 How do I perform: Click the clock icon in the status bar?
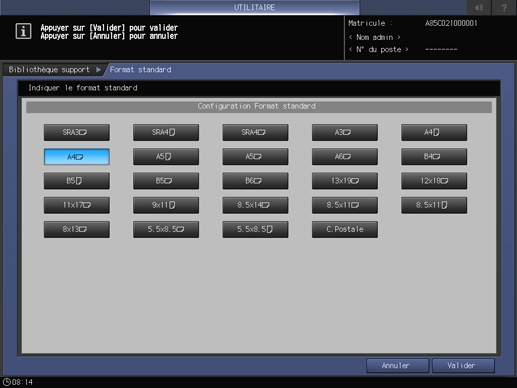7,382
